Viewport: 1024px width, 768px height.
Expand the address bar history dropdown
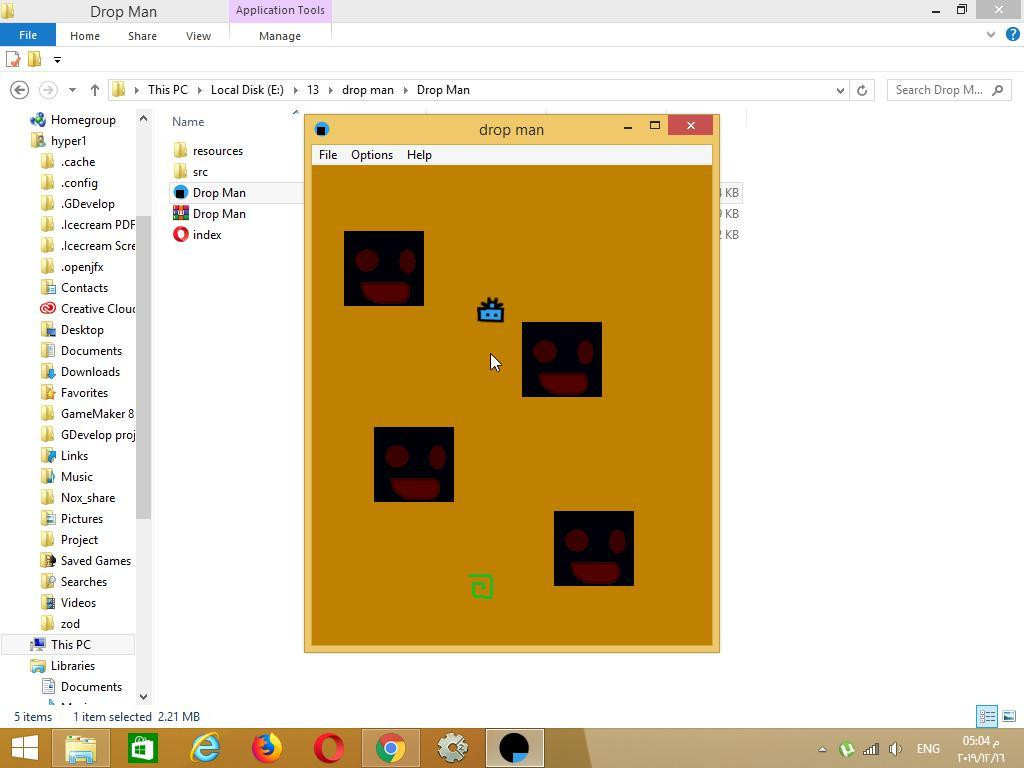point(840,91)
